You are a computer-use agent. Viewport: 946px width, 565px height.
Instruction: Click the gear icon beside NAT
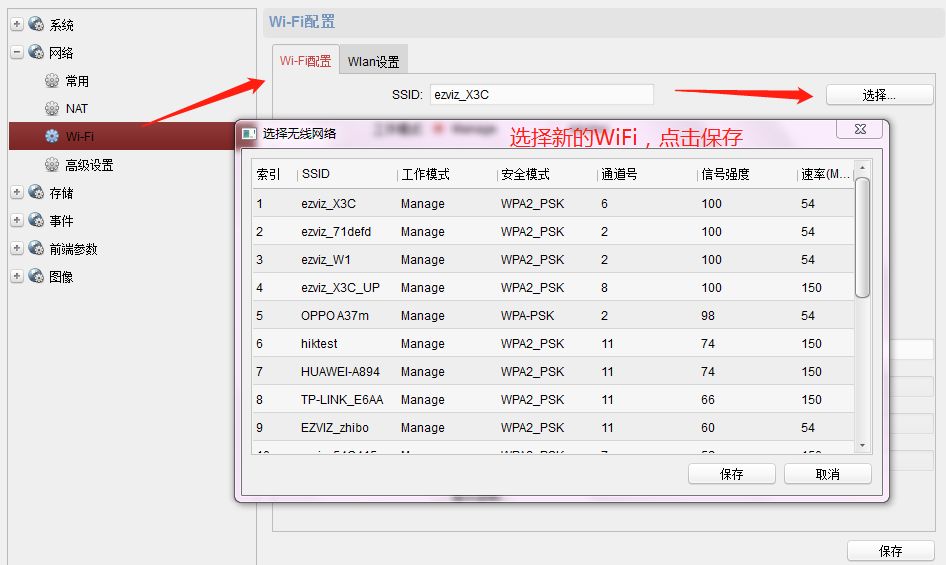coord(52,108)
